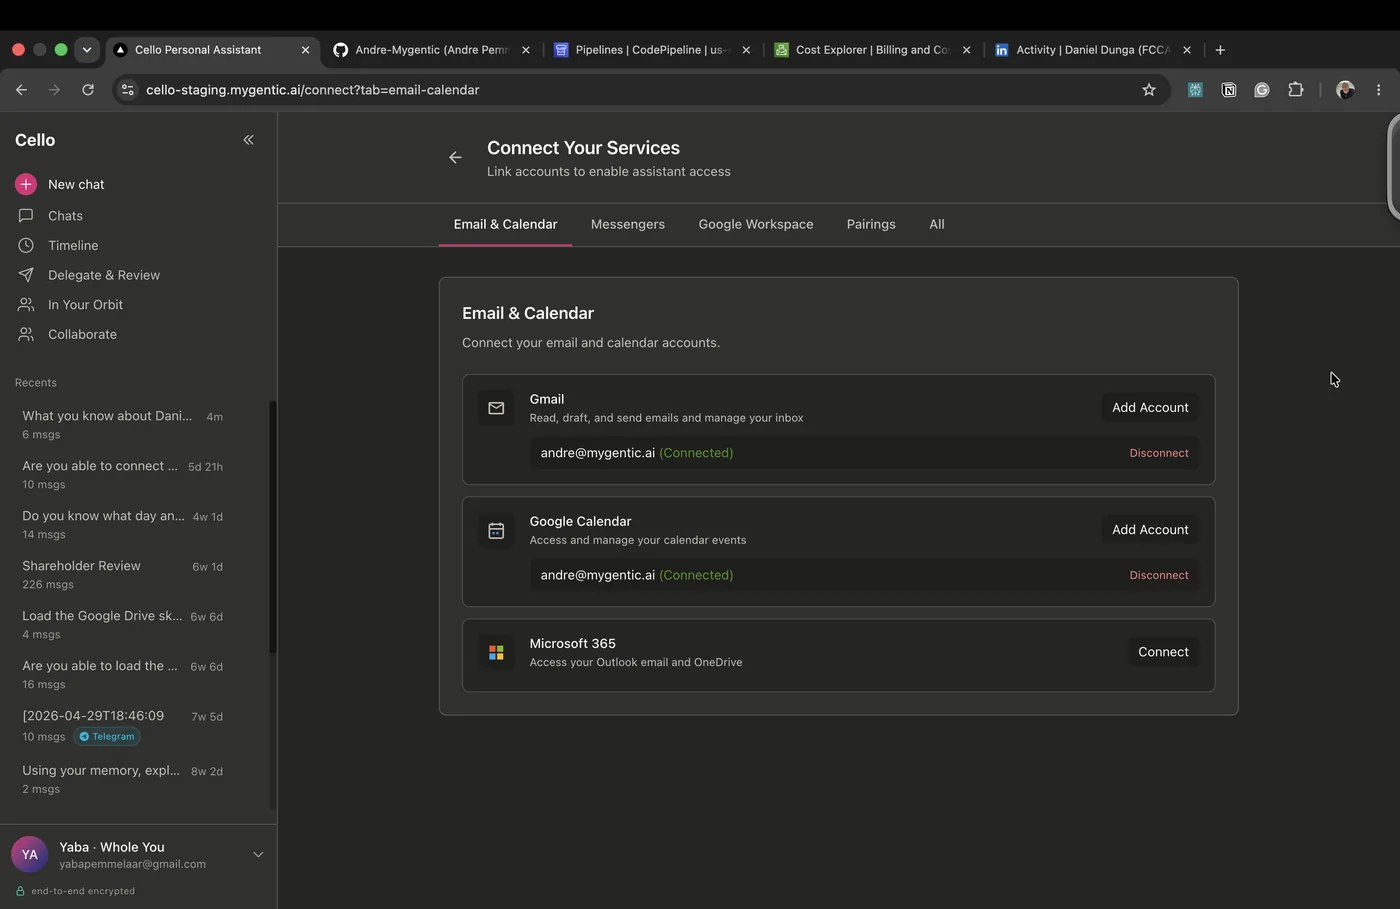Screen dimensions: 1400x909
Task: Open Collaborate in the sidebar
Action: (82, 334)
